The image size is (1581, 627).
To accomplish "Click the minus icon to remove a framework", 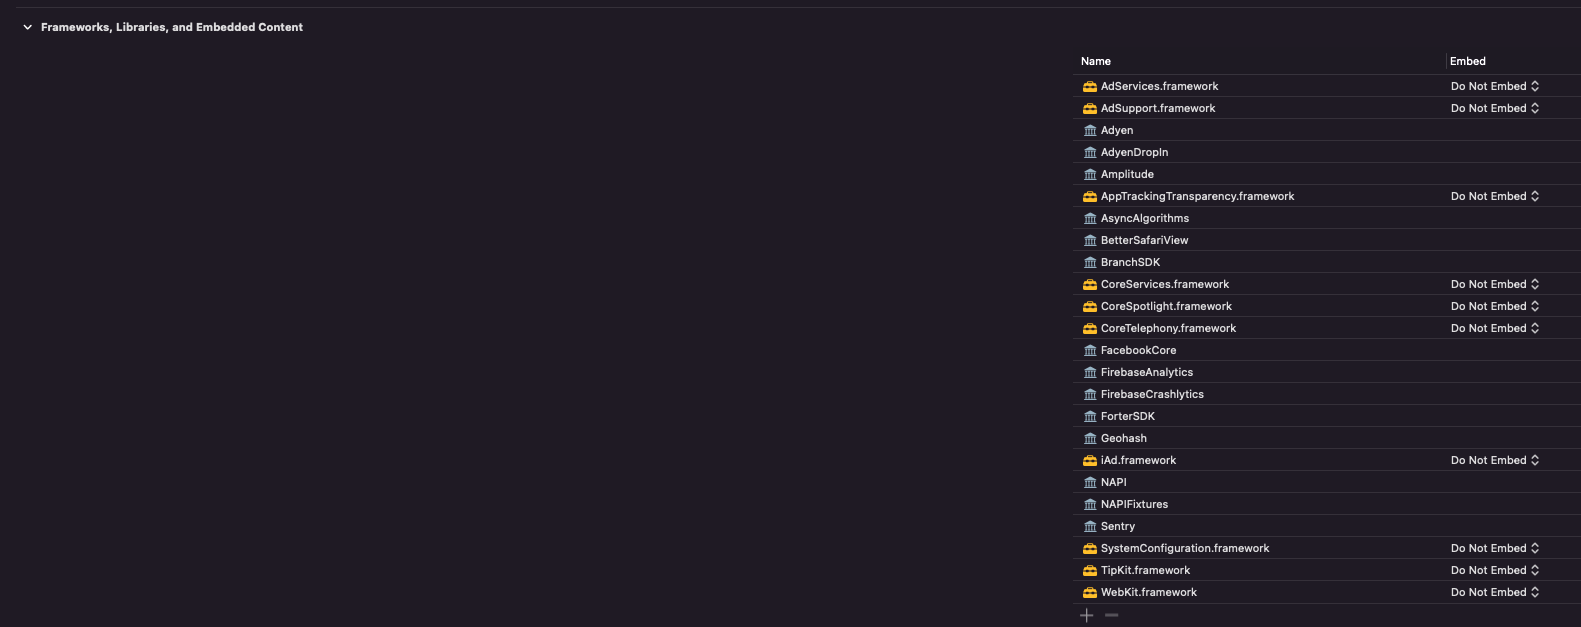I will pos(1111,616).
